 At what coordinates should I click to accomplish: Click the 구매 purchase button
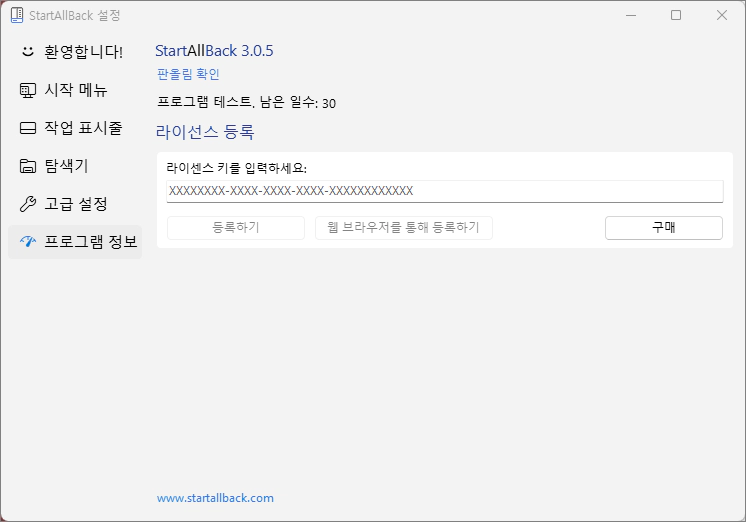click(664, 228)
